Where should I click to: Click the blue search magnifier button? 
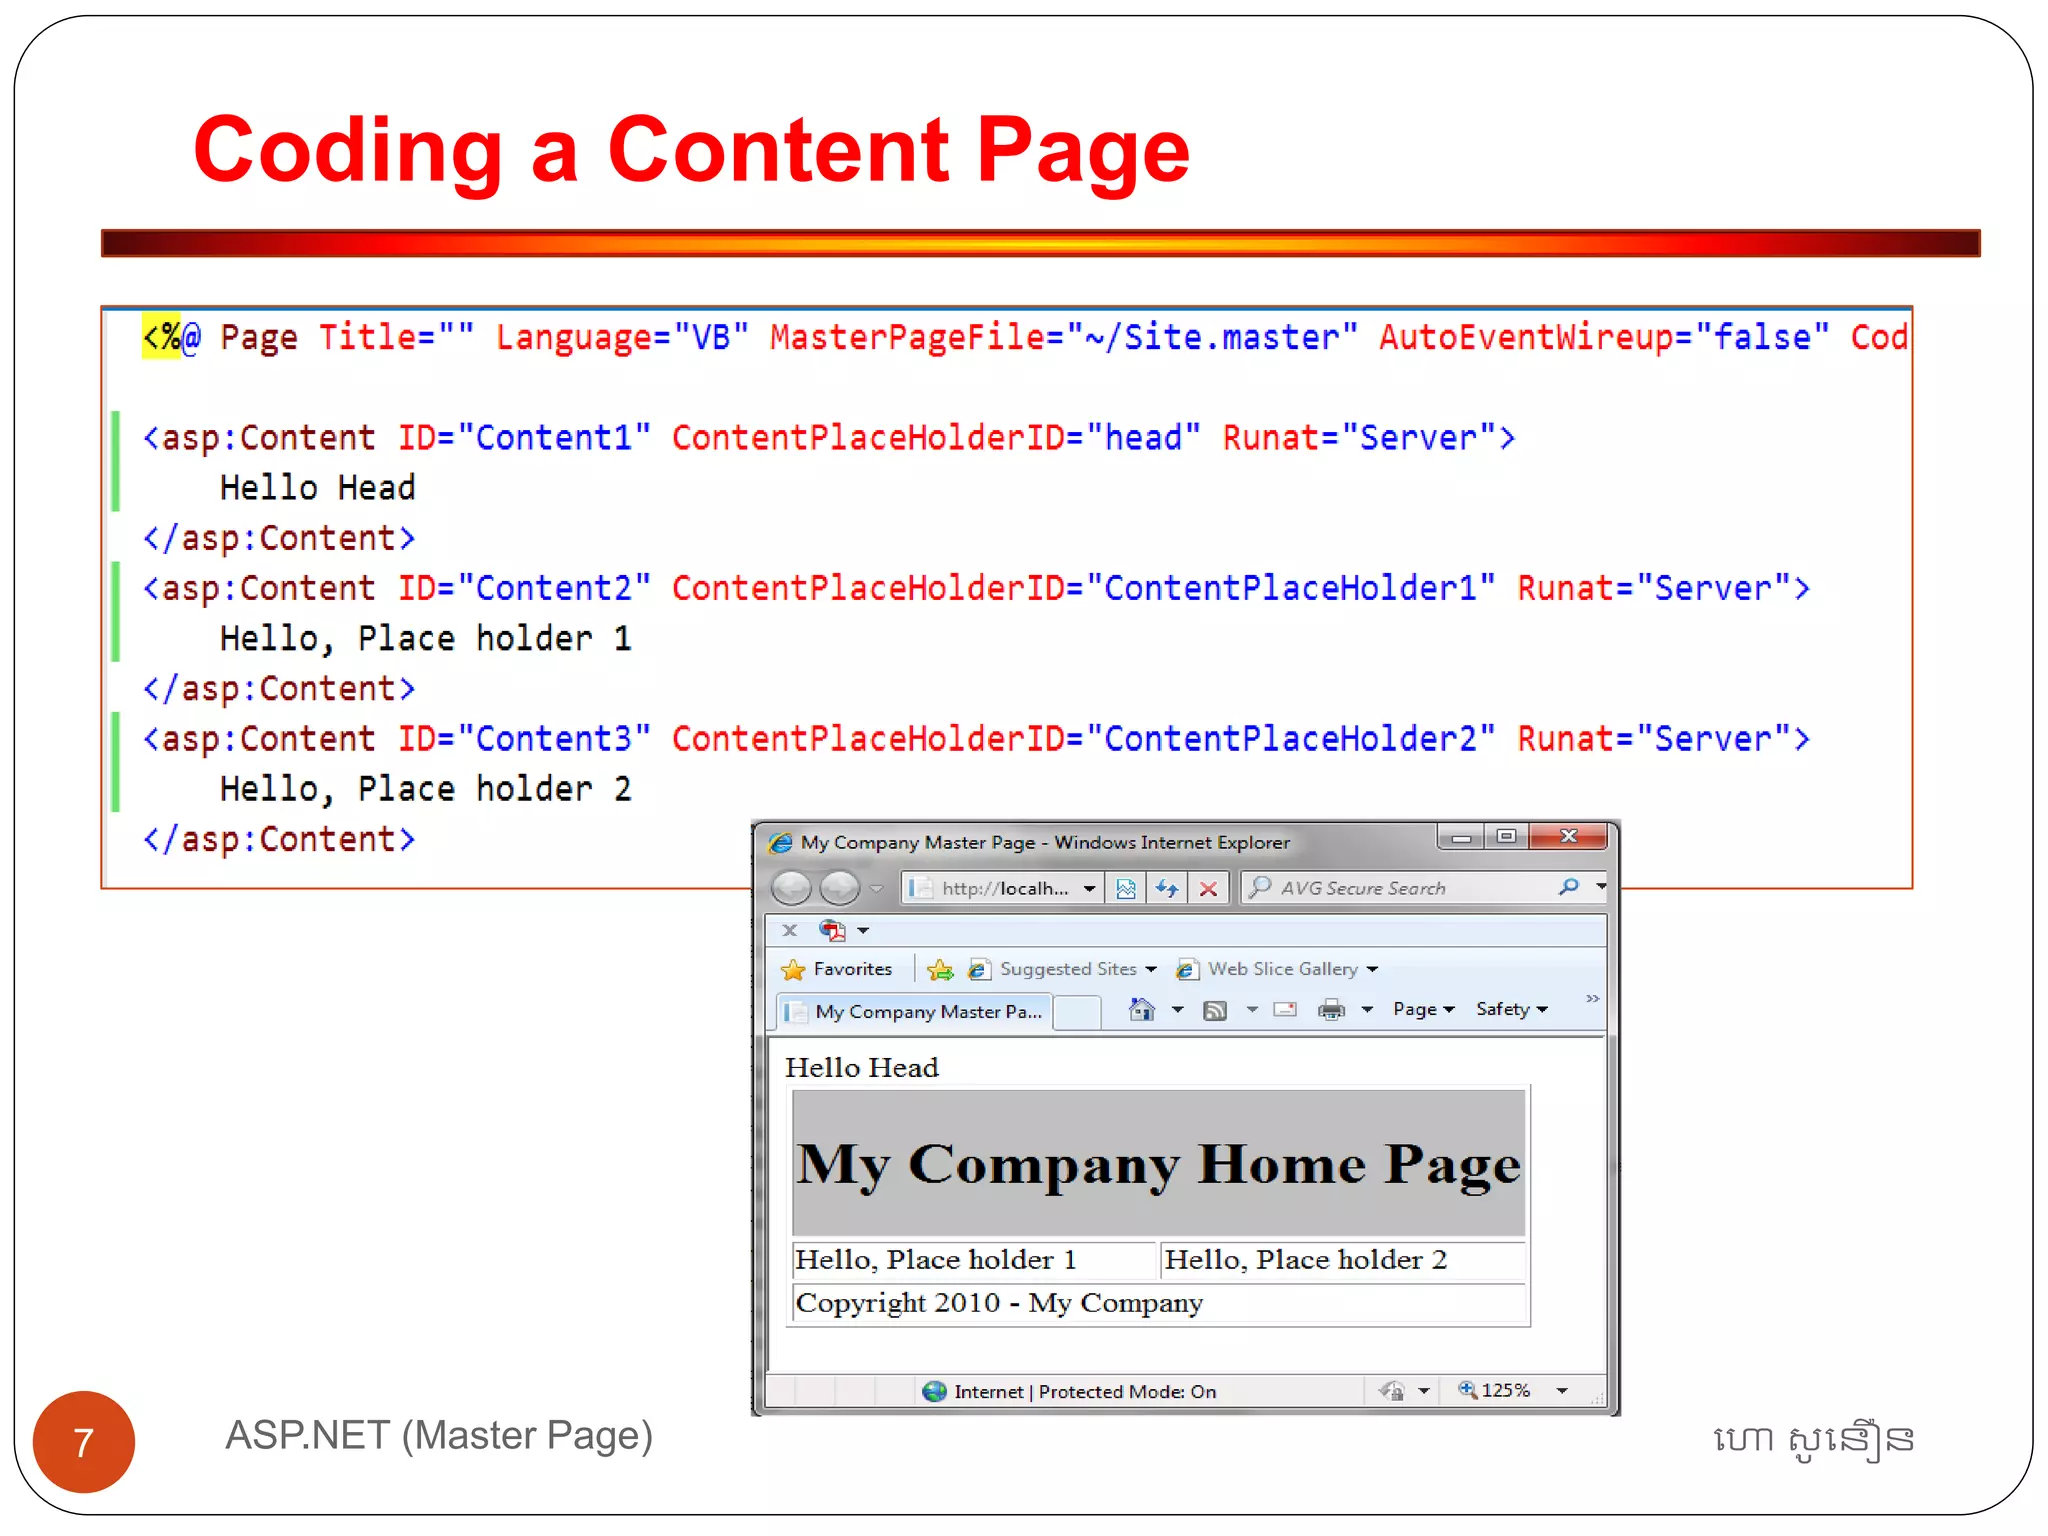(1569, 887)
